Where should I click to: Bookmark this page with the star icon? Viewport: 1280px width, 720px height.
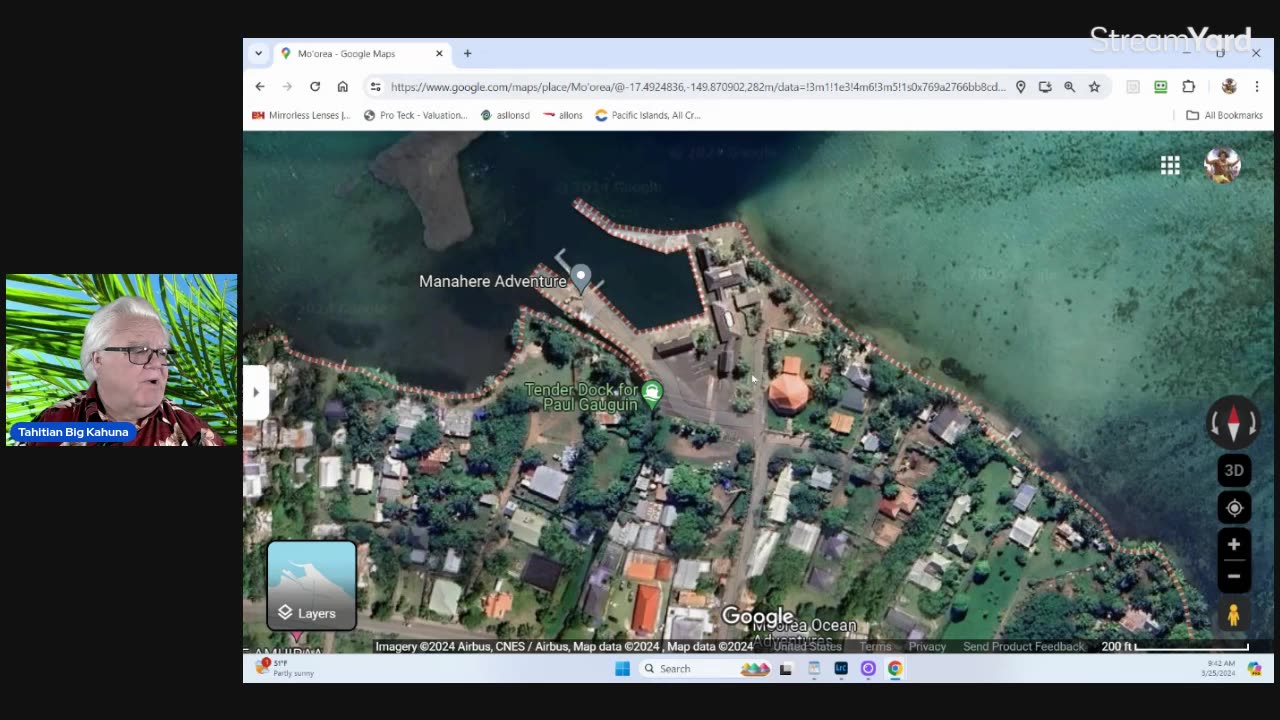click(1094, 87)
